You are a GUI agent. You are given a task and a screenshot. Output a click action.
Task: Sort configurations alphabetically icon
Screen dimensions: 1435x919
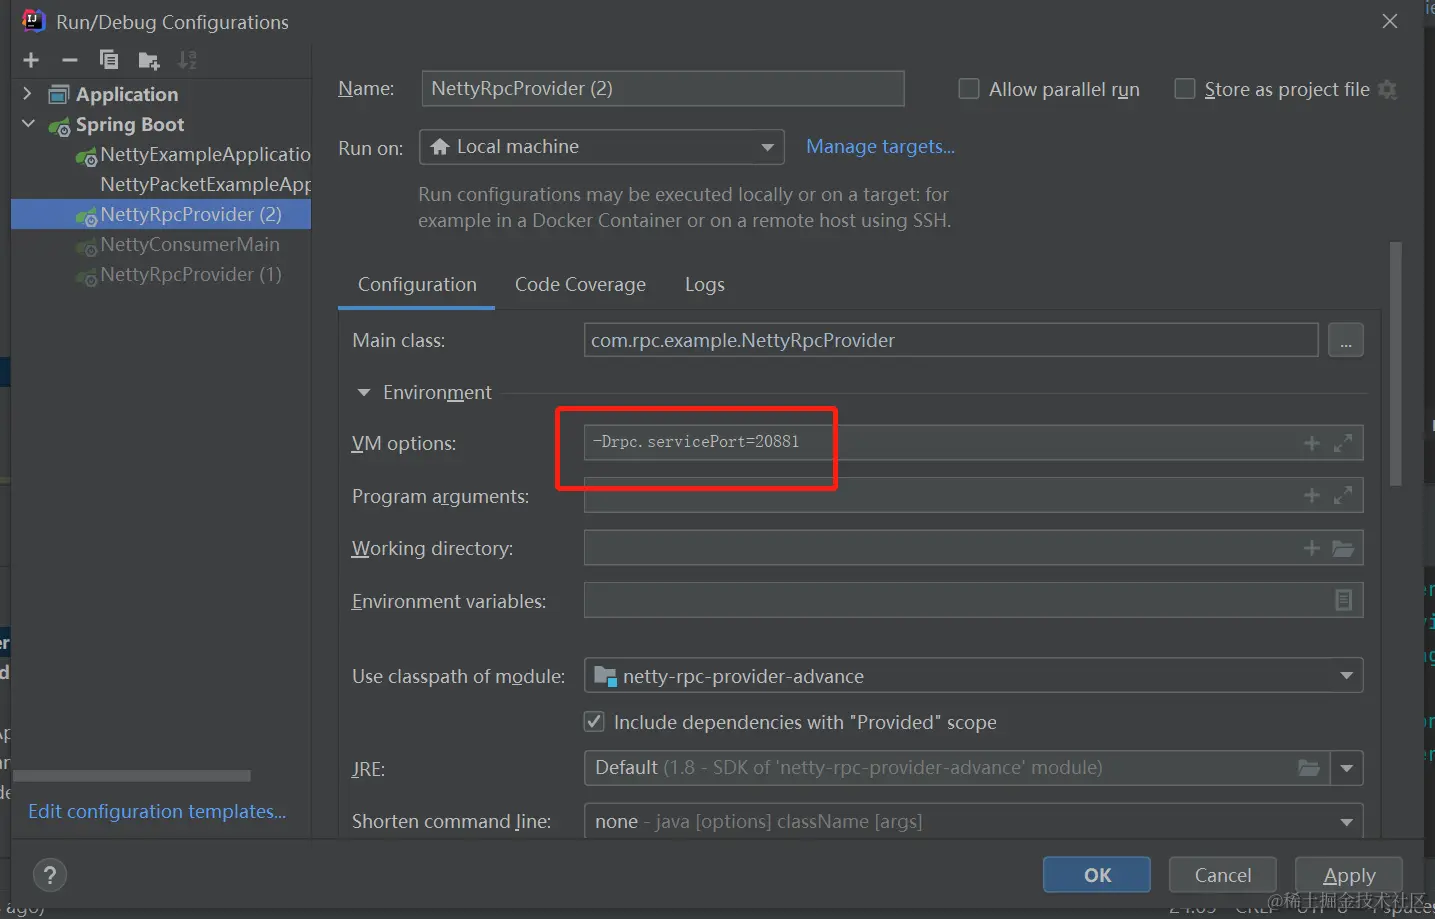[187, 61]
